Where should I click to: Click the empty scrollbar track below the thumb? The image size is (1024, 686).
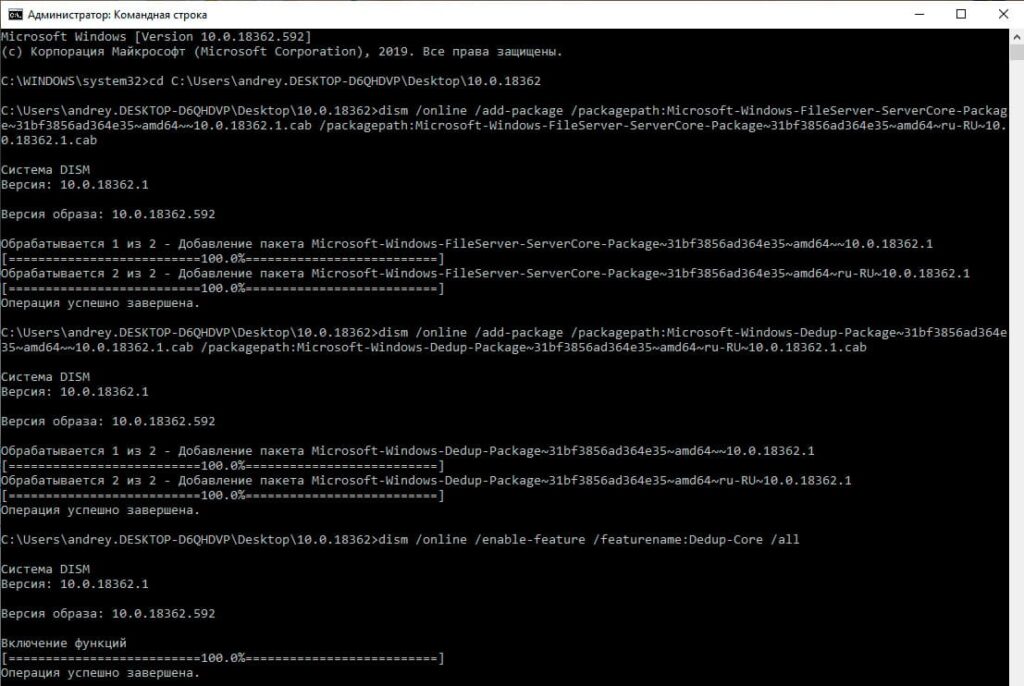click(1015, 400)
